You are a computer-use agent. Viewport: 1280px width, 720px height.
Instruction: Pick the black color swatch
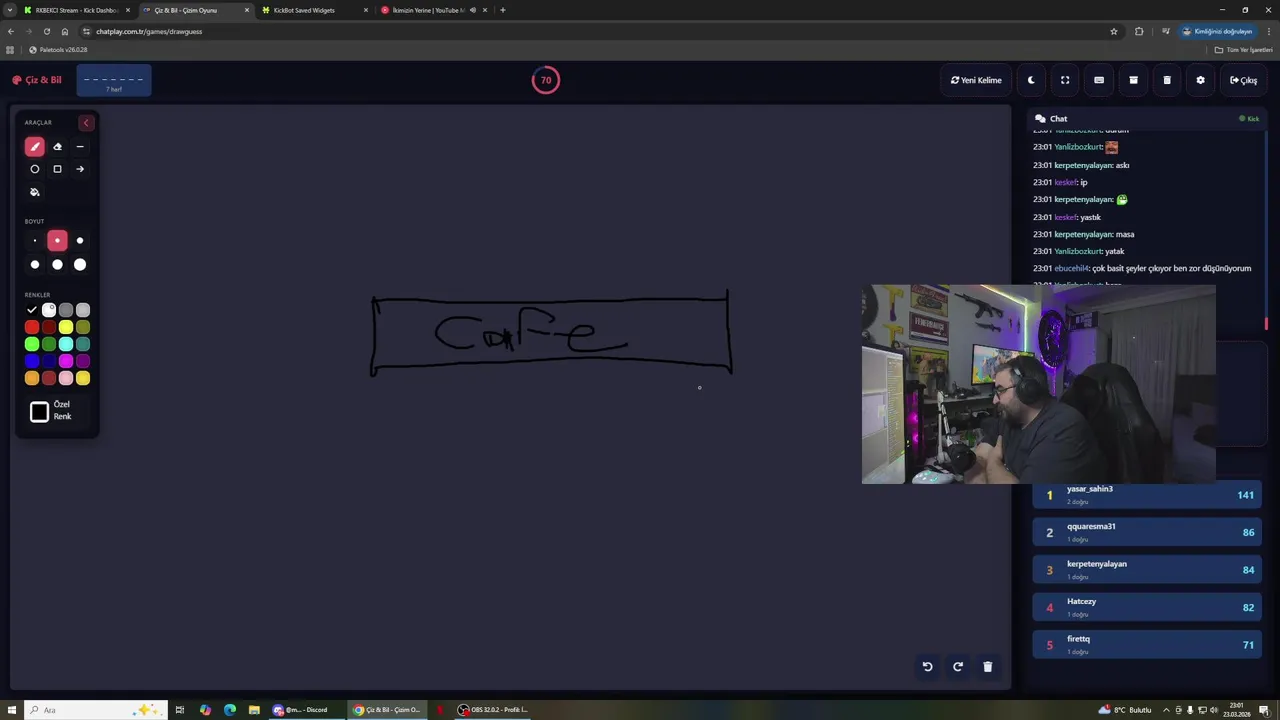point(32,310)
